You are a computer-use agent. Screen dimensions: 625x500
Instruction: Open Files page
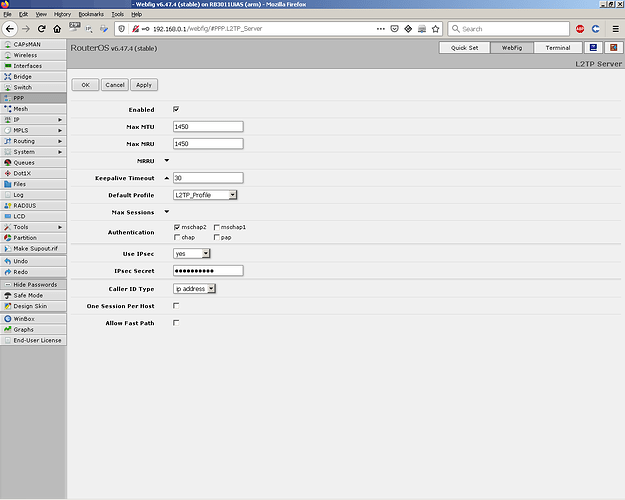[33, 184]
